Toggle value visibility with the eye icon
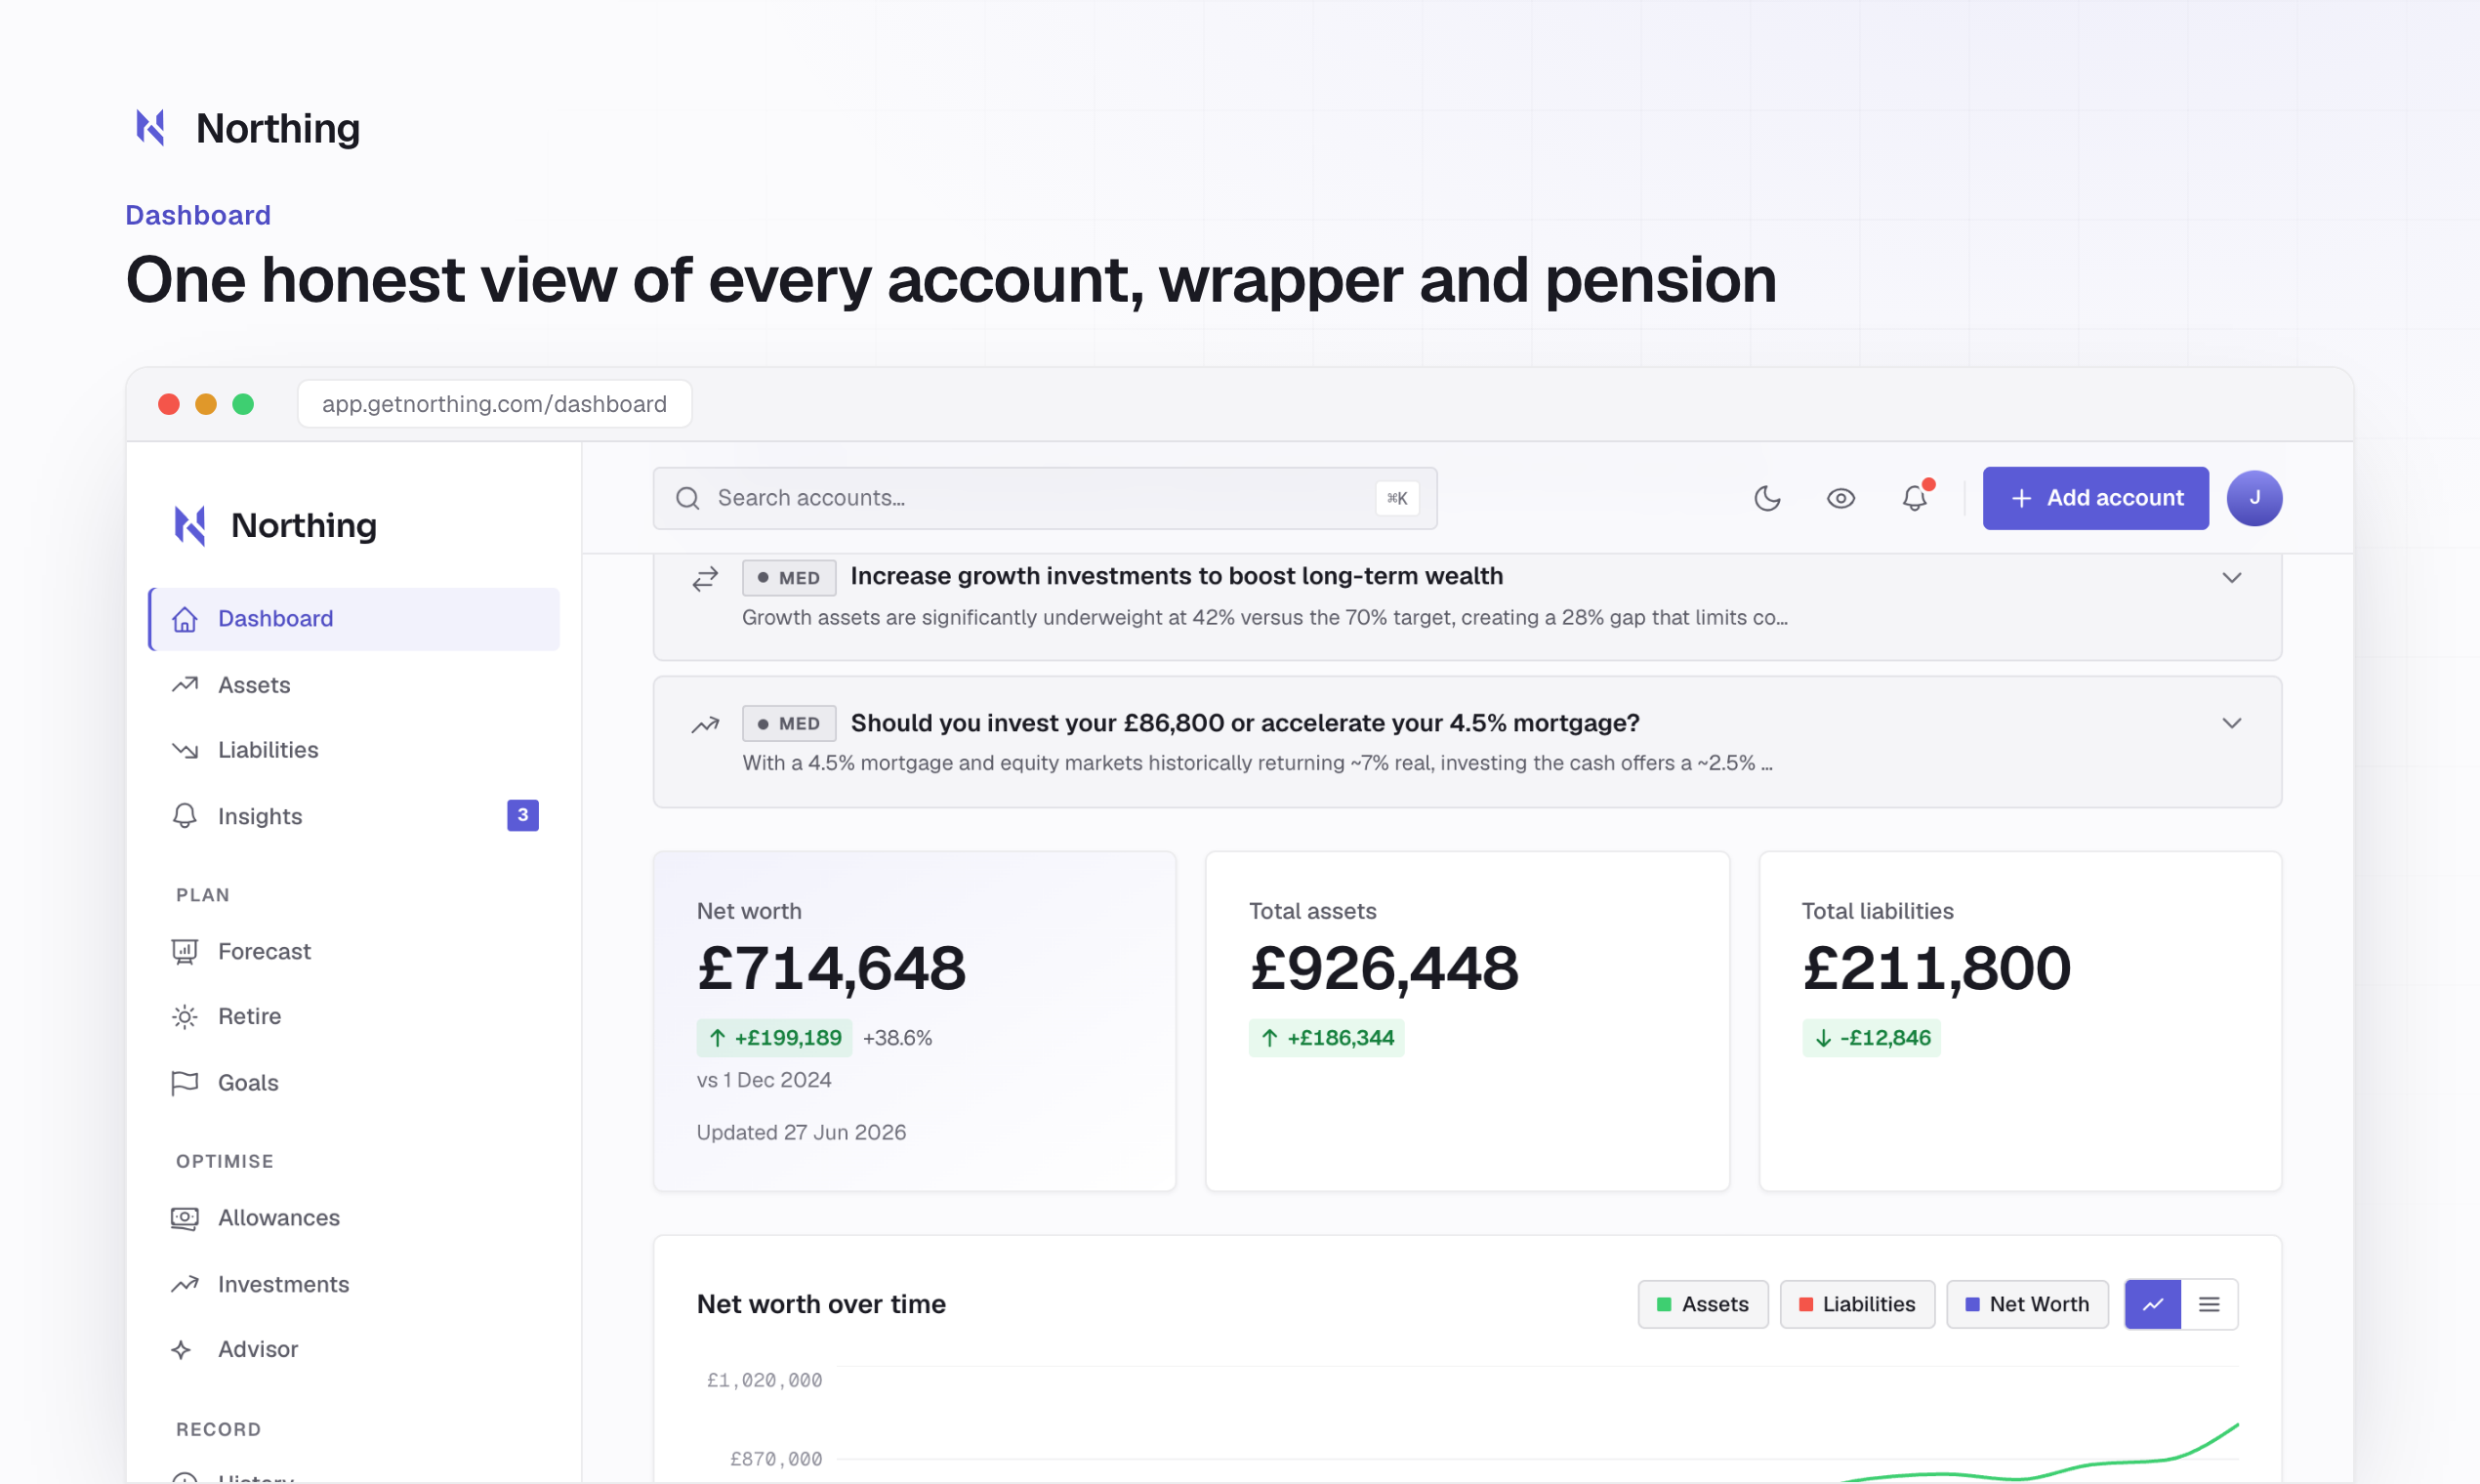Screen dimensions: 2480x1484 coord(1841,498)
